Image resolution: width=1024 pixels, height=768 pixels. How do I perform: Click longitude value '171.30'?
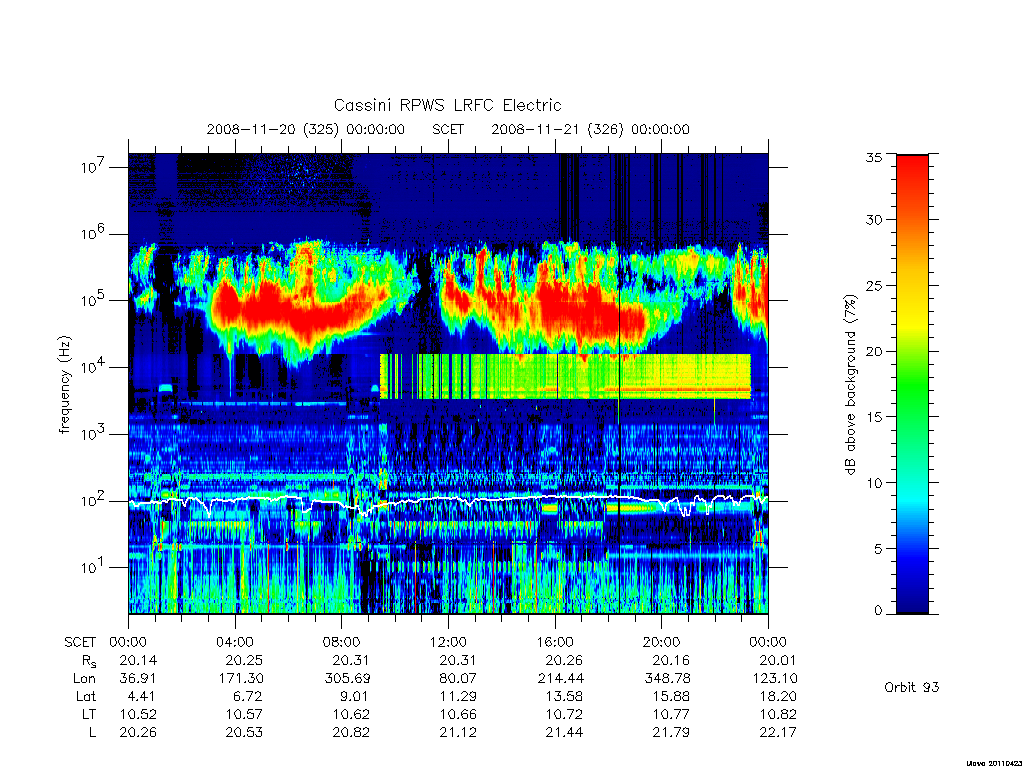241,679
